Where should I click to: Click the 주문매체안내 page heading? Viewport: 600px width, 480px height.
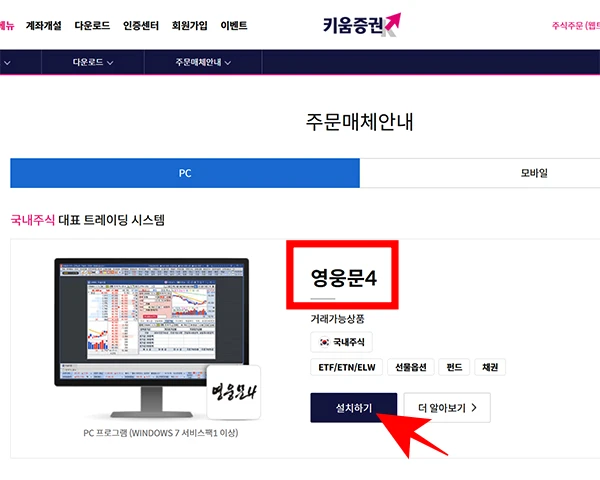(359, 122)
